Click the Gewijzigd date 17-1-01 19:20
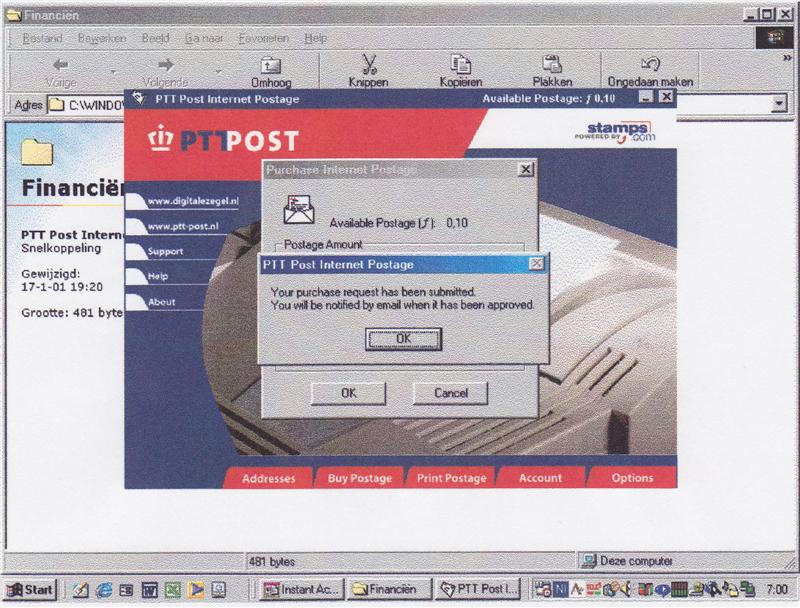Screen dimensions: 800x608 (x=62, y=287)
